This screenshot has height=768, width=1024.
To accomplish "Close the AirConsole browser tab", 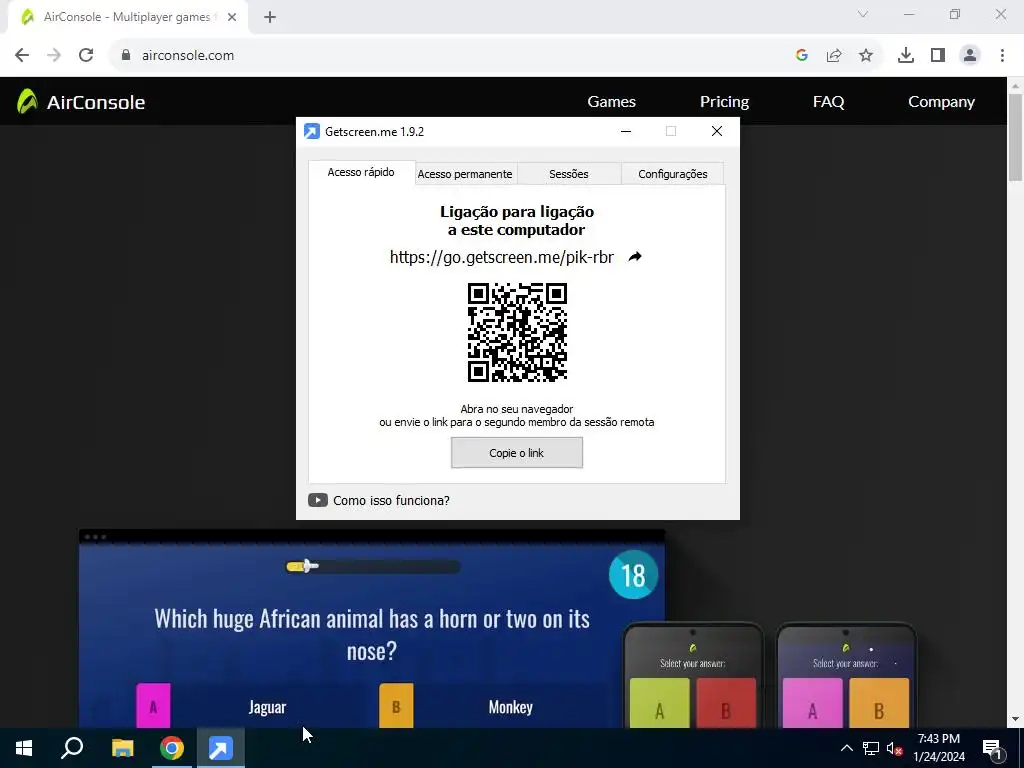I will tap(232, 17).
